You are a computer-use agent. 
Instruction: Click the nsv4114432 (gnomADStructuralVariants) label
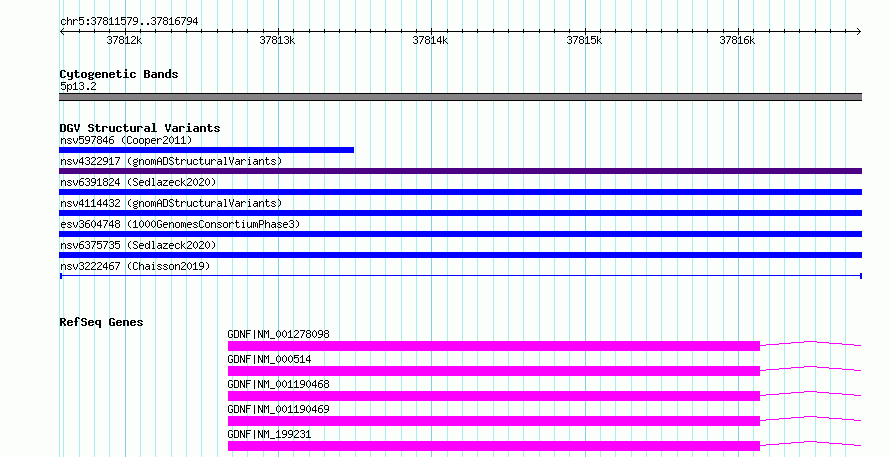(x=171, y=203)
